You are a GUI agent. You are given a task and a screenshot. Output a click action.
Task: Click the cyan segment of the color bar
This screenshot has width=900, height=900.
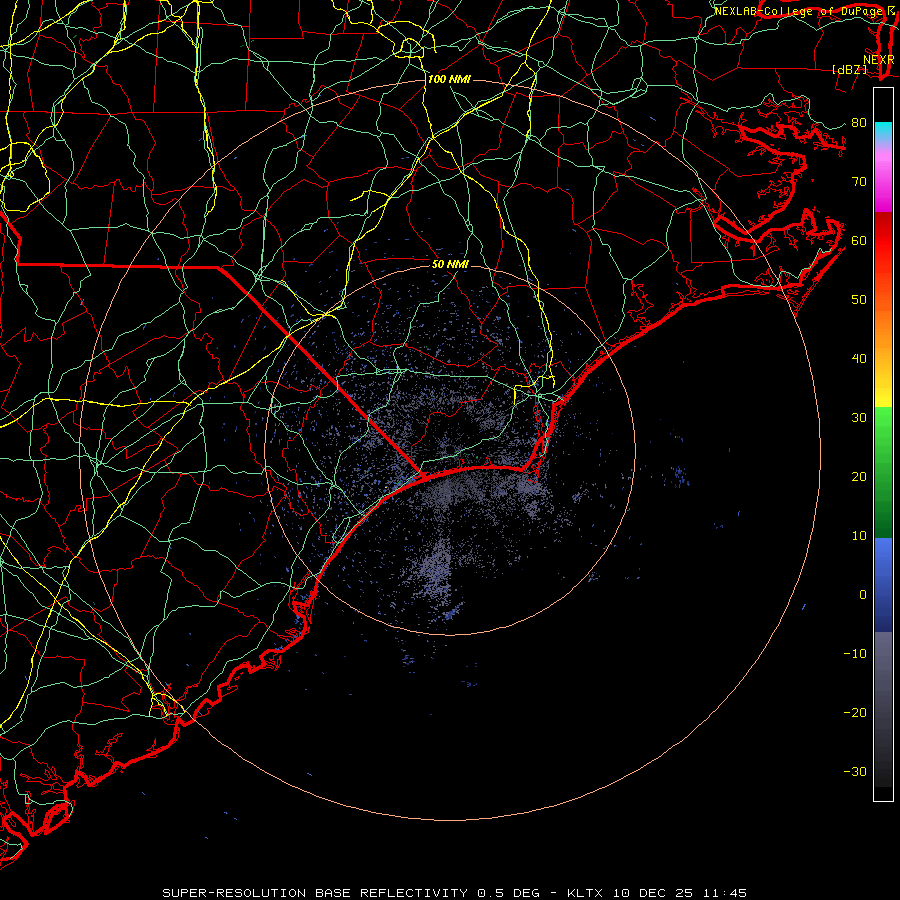click(883, 131)
